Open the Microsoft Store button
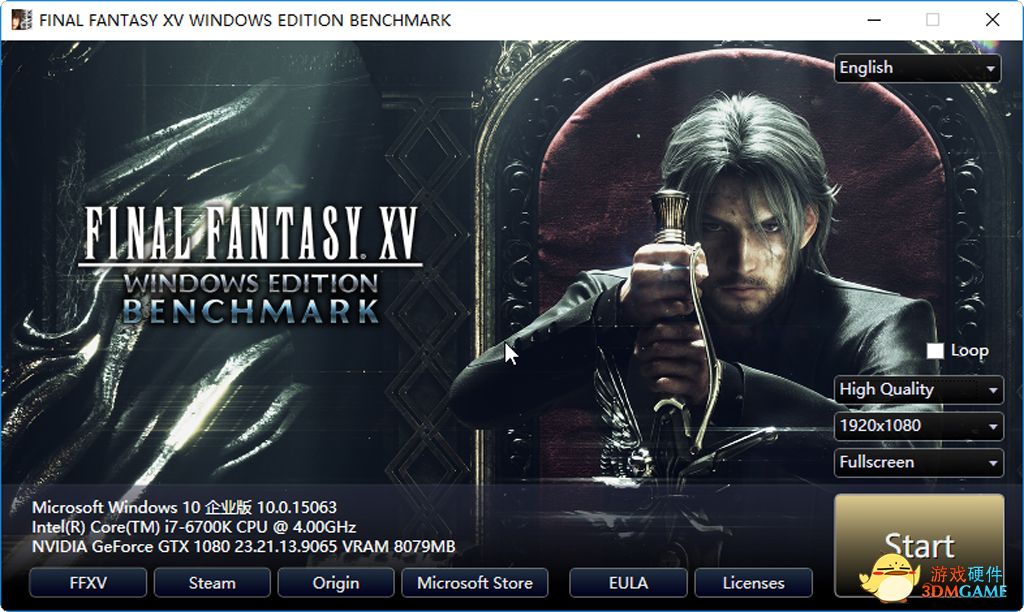Screen dimensions: 1024x612 (475, 583)
